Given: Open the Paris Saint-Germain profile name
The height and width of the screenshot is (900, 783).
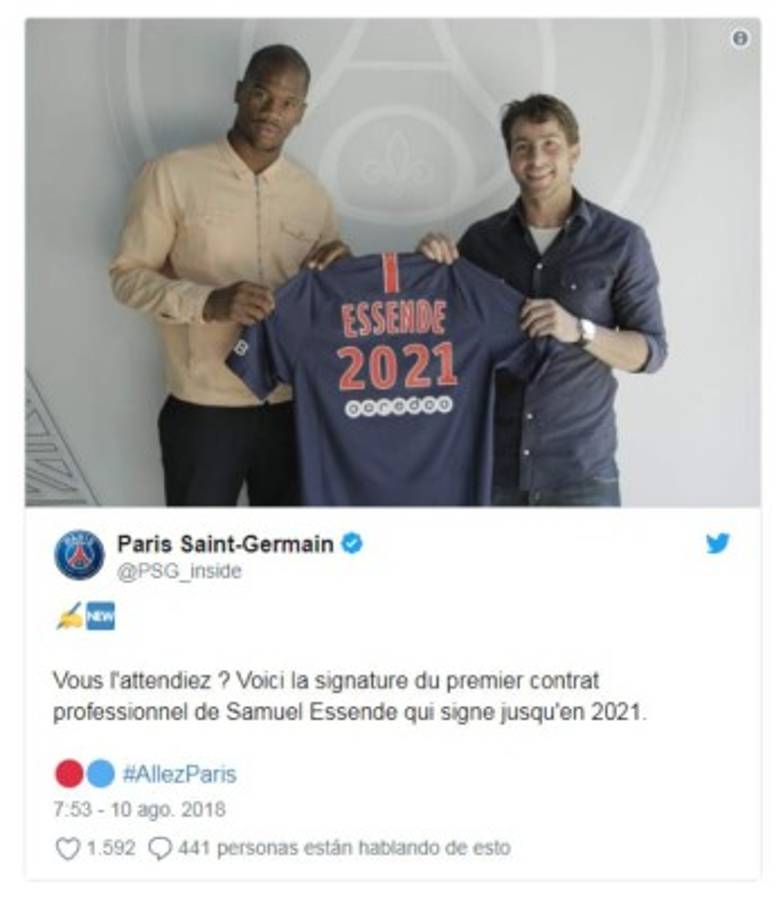Looking at the screenshot, I should point(225,543).
